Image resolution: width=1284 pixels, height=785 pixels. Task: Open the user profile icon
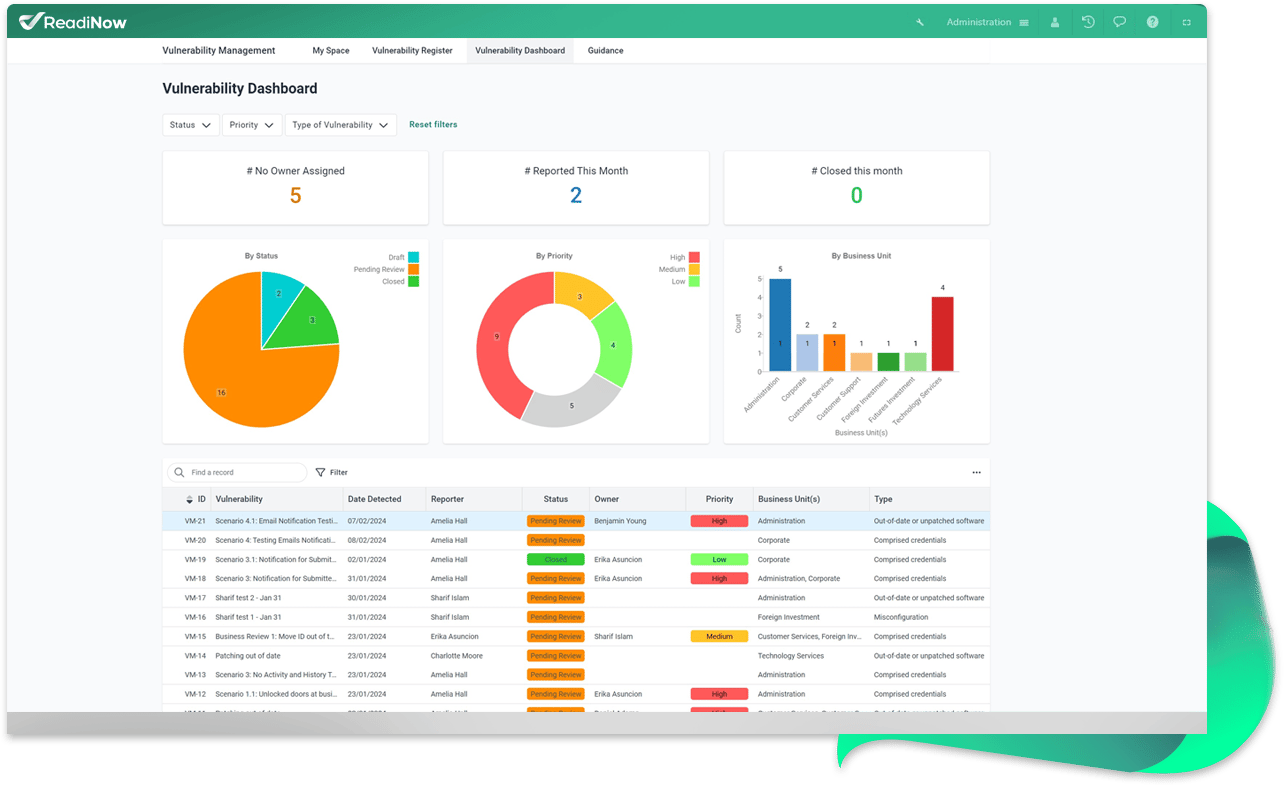(x=1055, y=22)
